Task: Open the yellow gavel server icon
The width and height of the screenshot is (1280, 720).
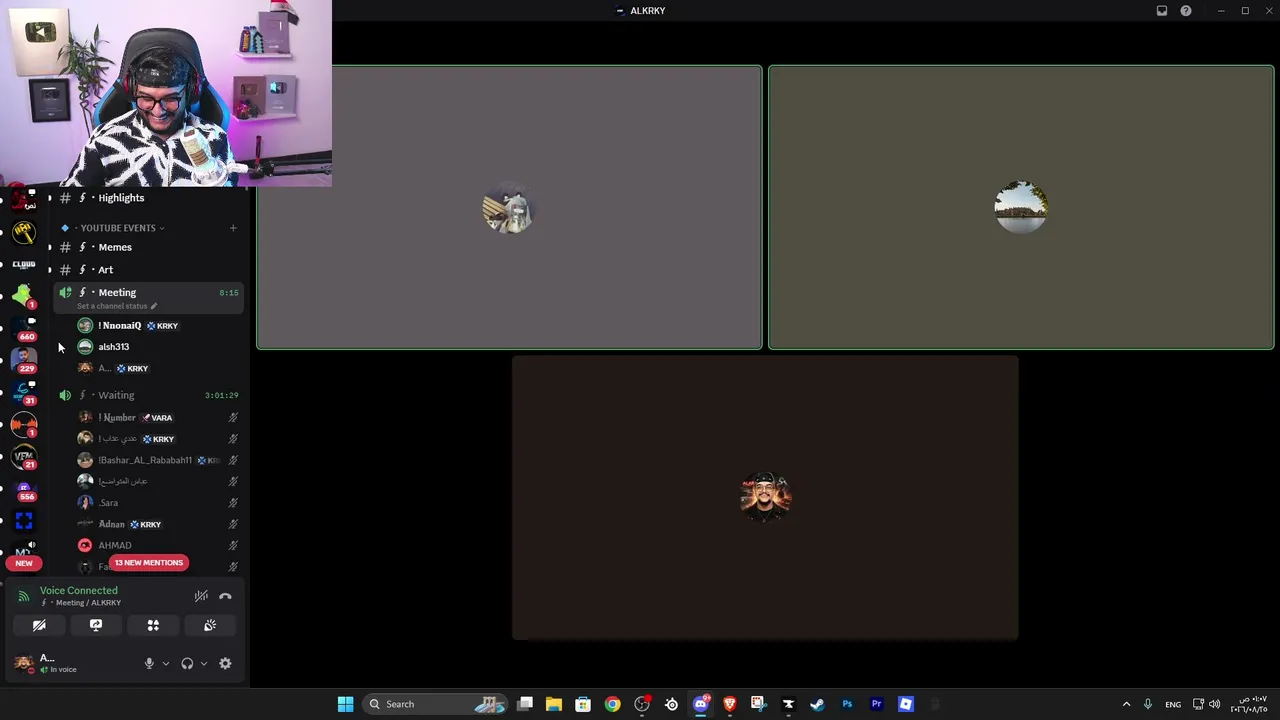Action: 24,233
